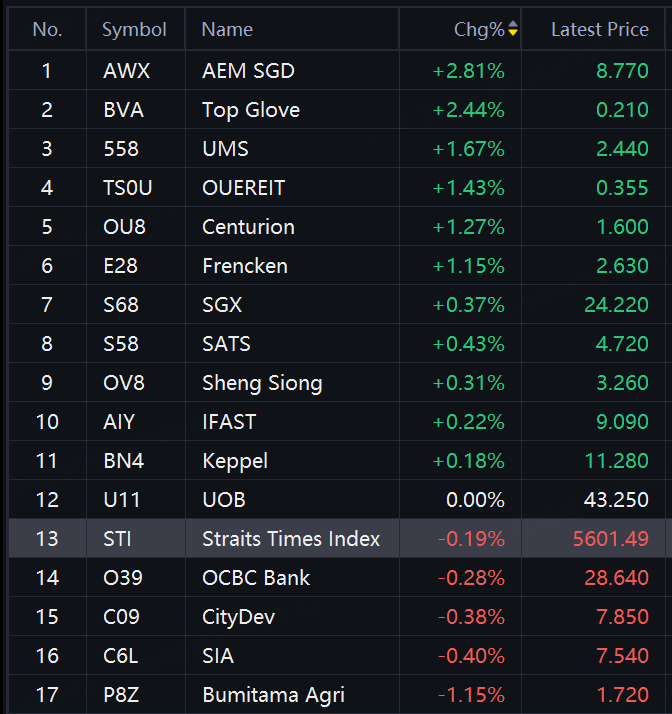Select the C6L symbol
Screen dimensions: 672x714
coord(120,656)
